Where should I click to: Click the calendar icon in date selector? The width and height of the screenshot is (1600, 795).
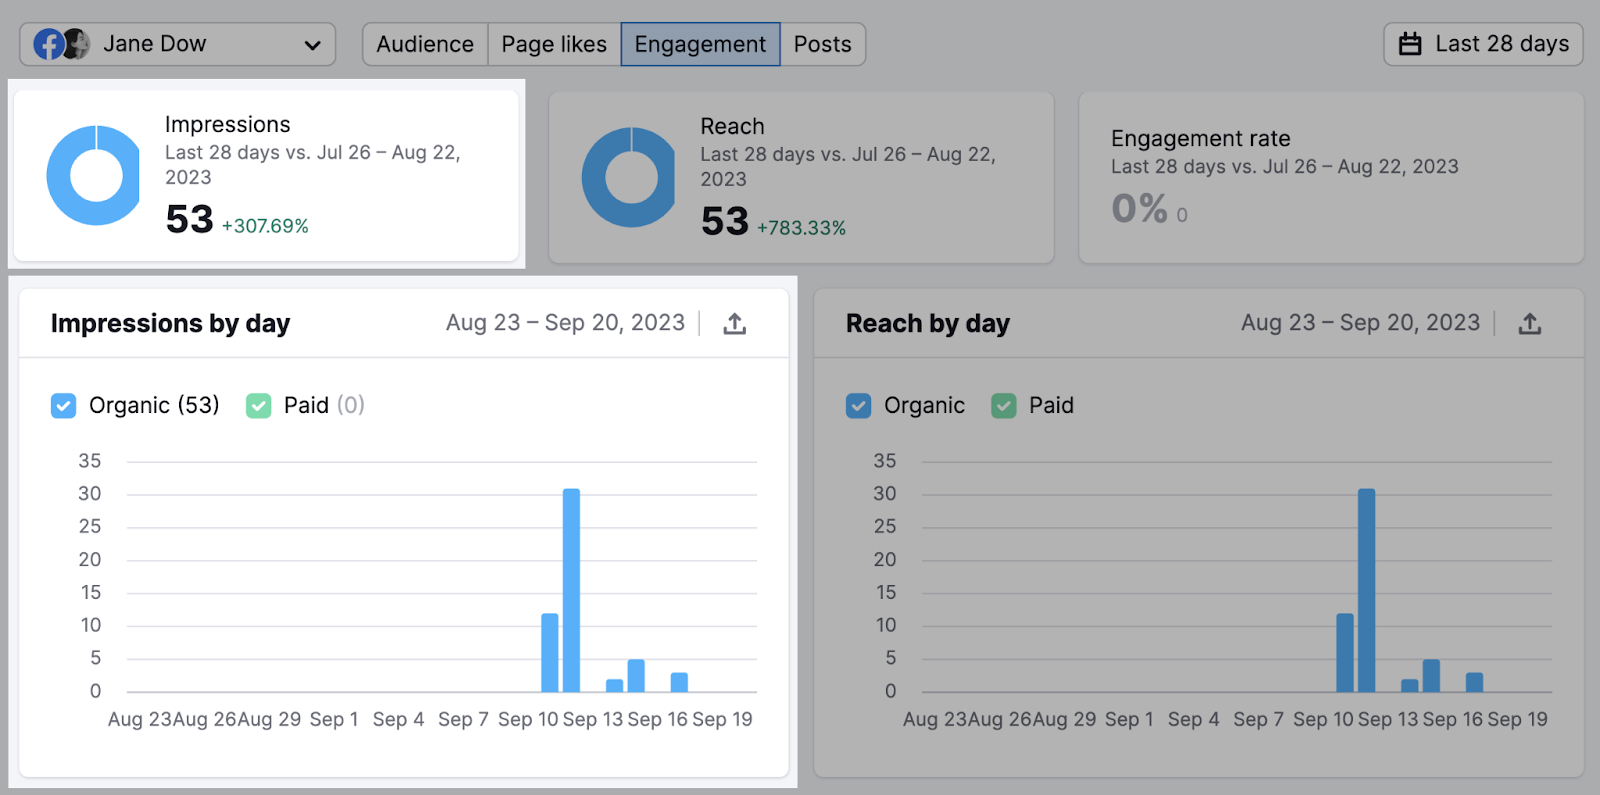(1410, 44)
